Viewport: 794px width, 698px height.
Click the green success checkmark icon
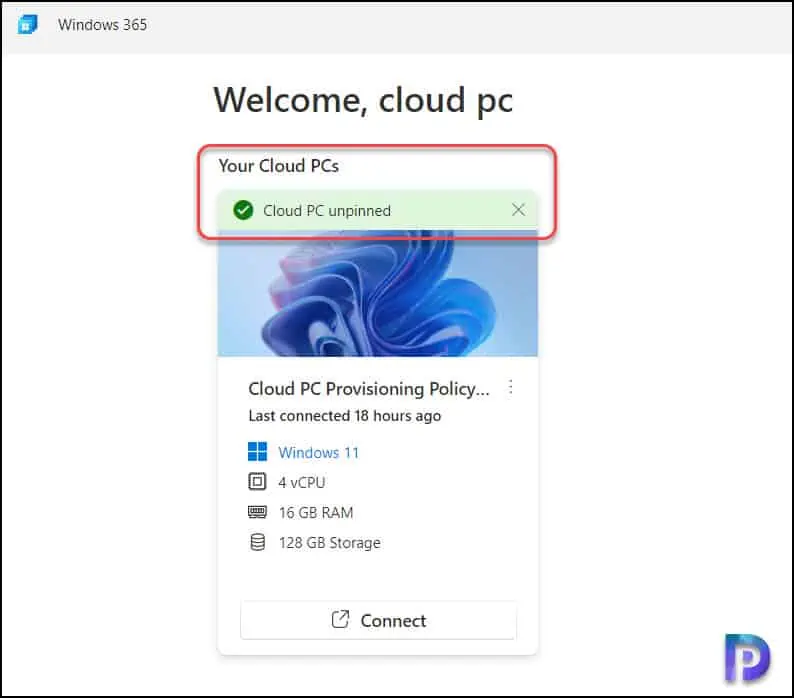click(x=243, y=210)
